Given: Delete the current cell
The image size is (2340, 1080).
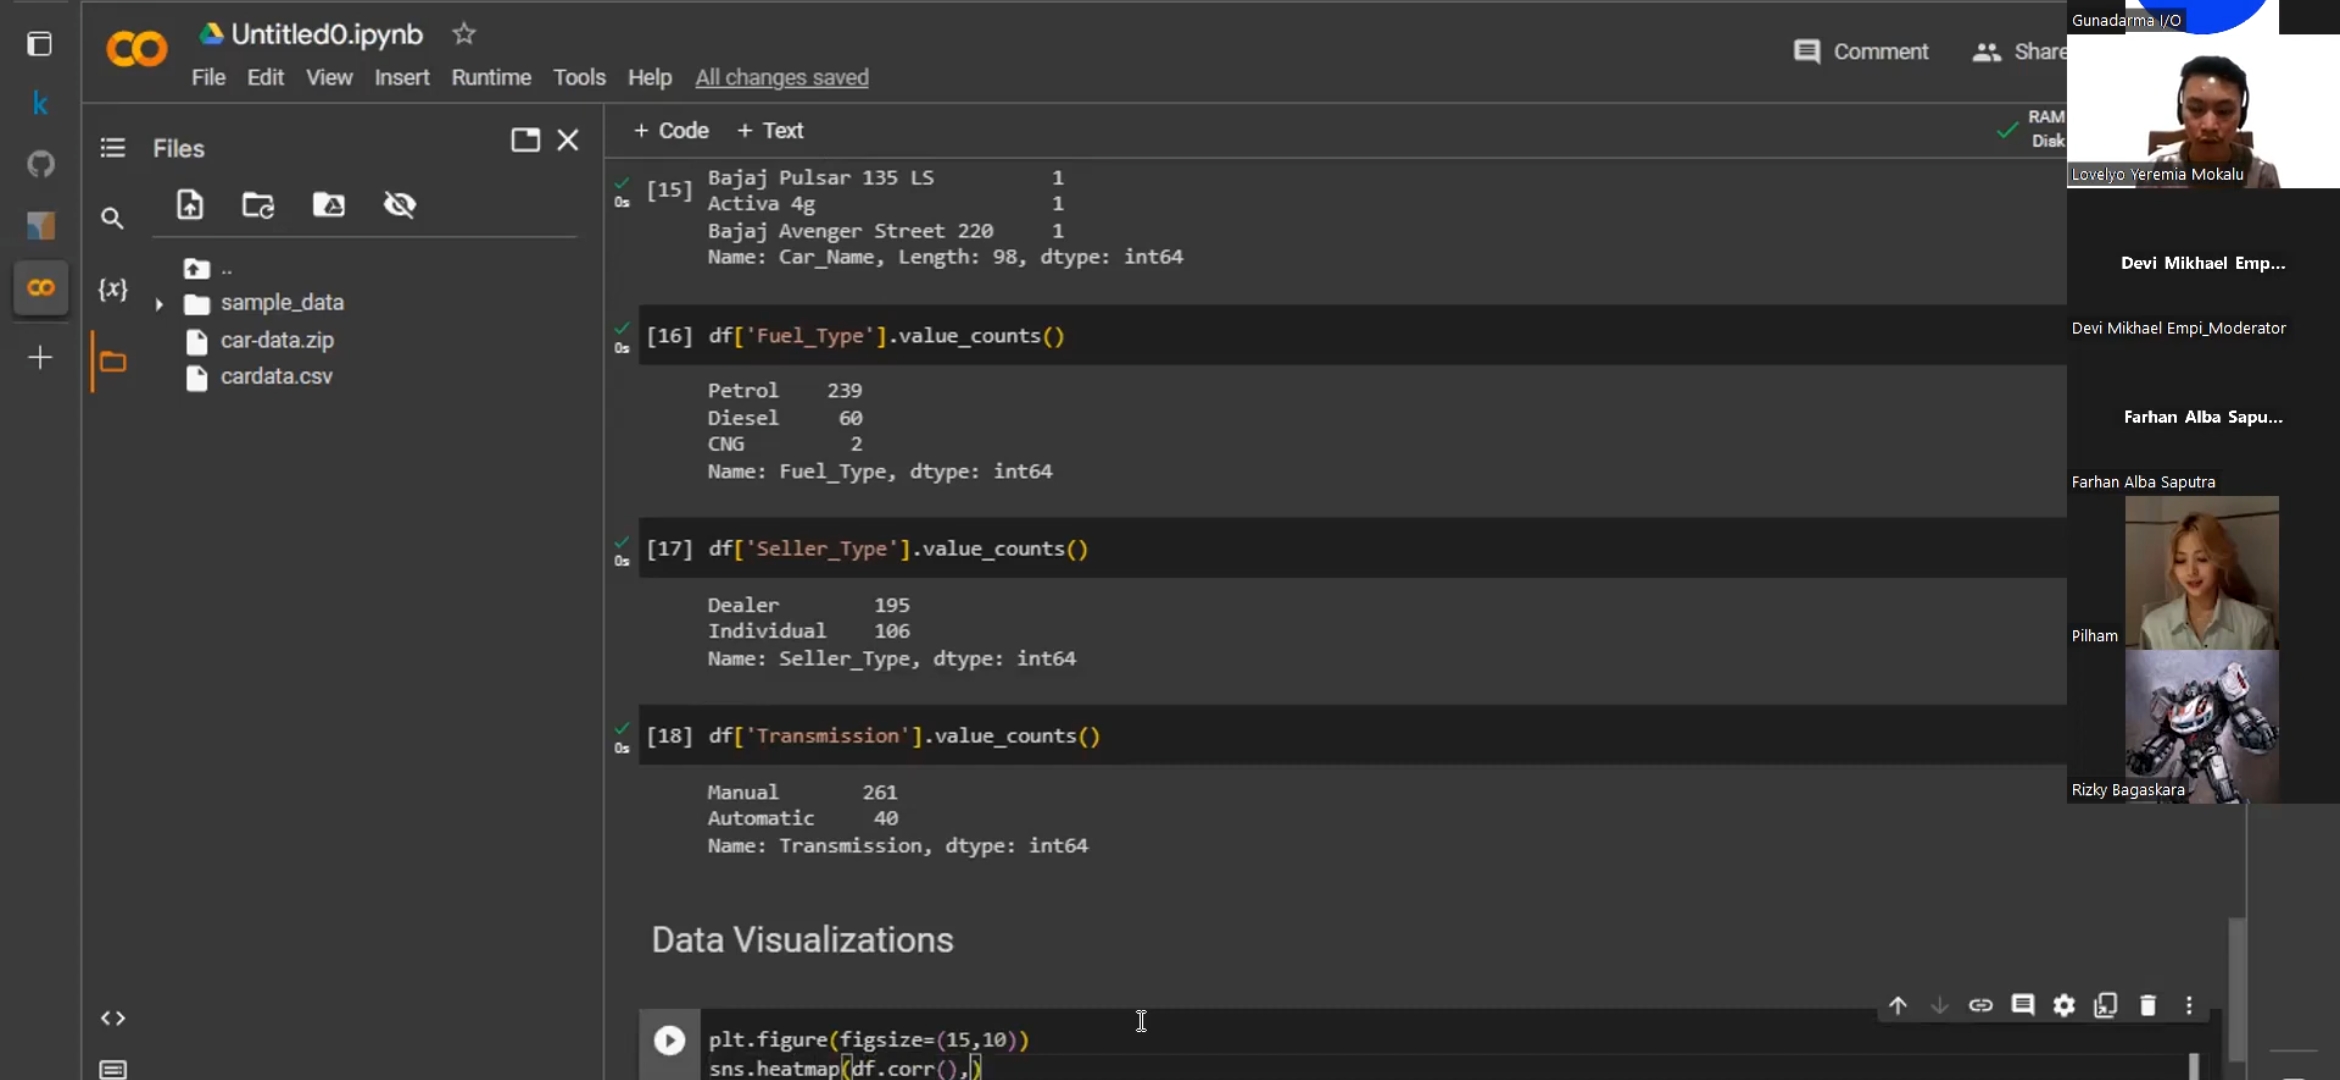Looking at the screenshot, I should 2147,1005.
